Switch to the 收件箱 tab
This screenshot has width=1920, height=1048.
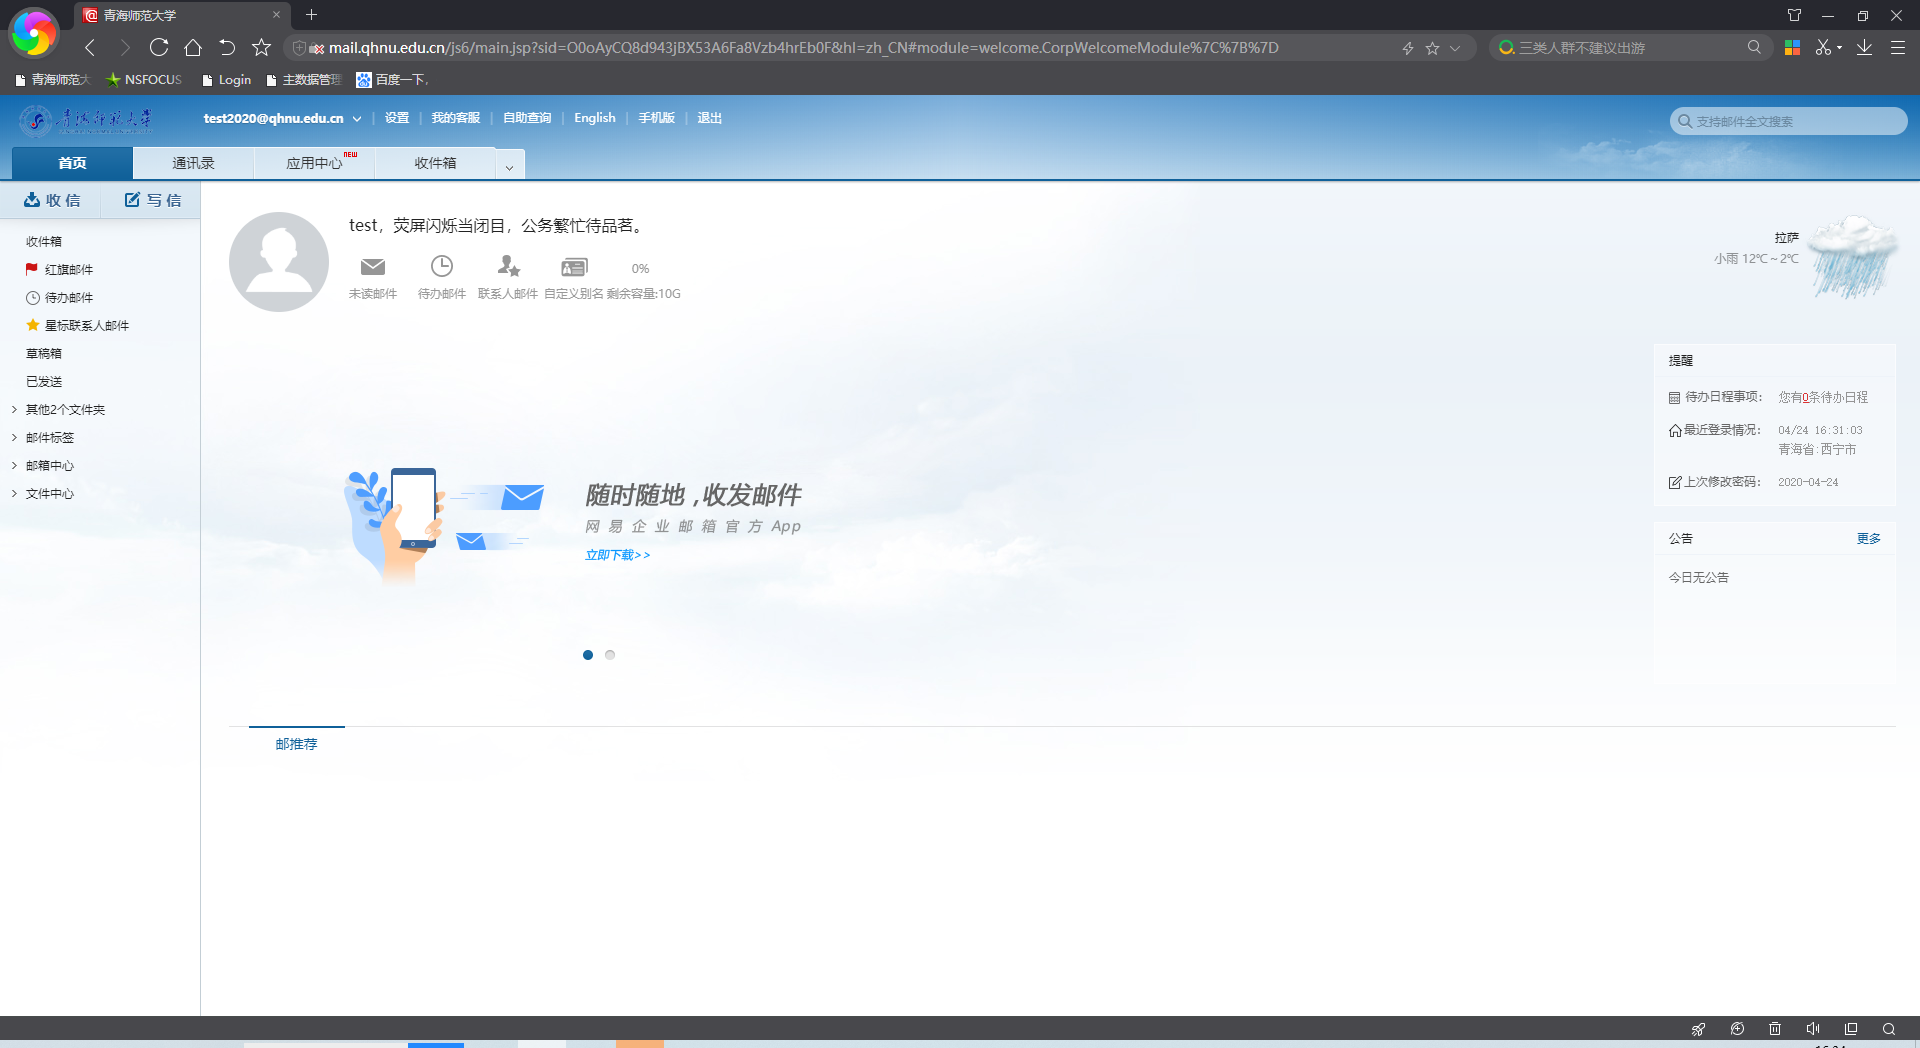[x=435, y=163]
